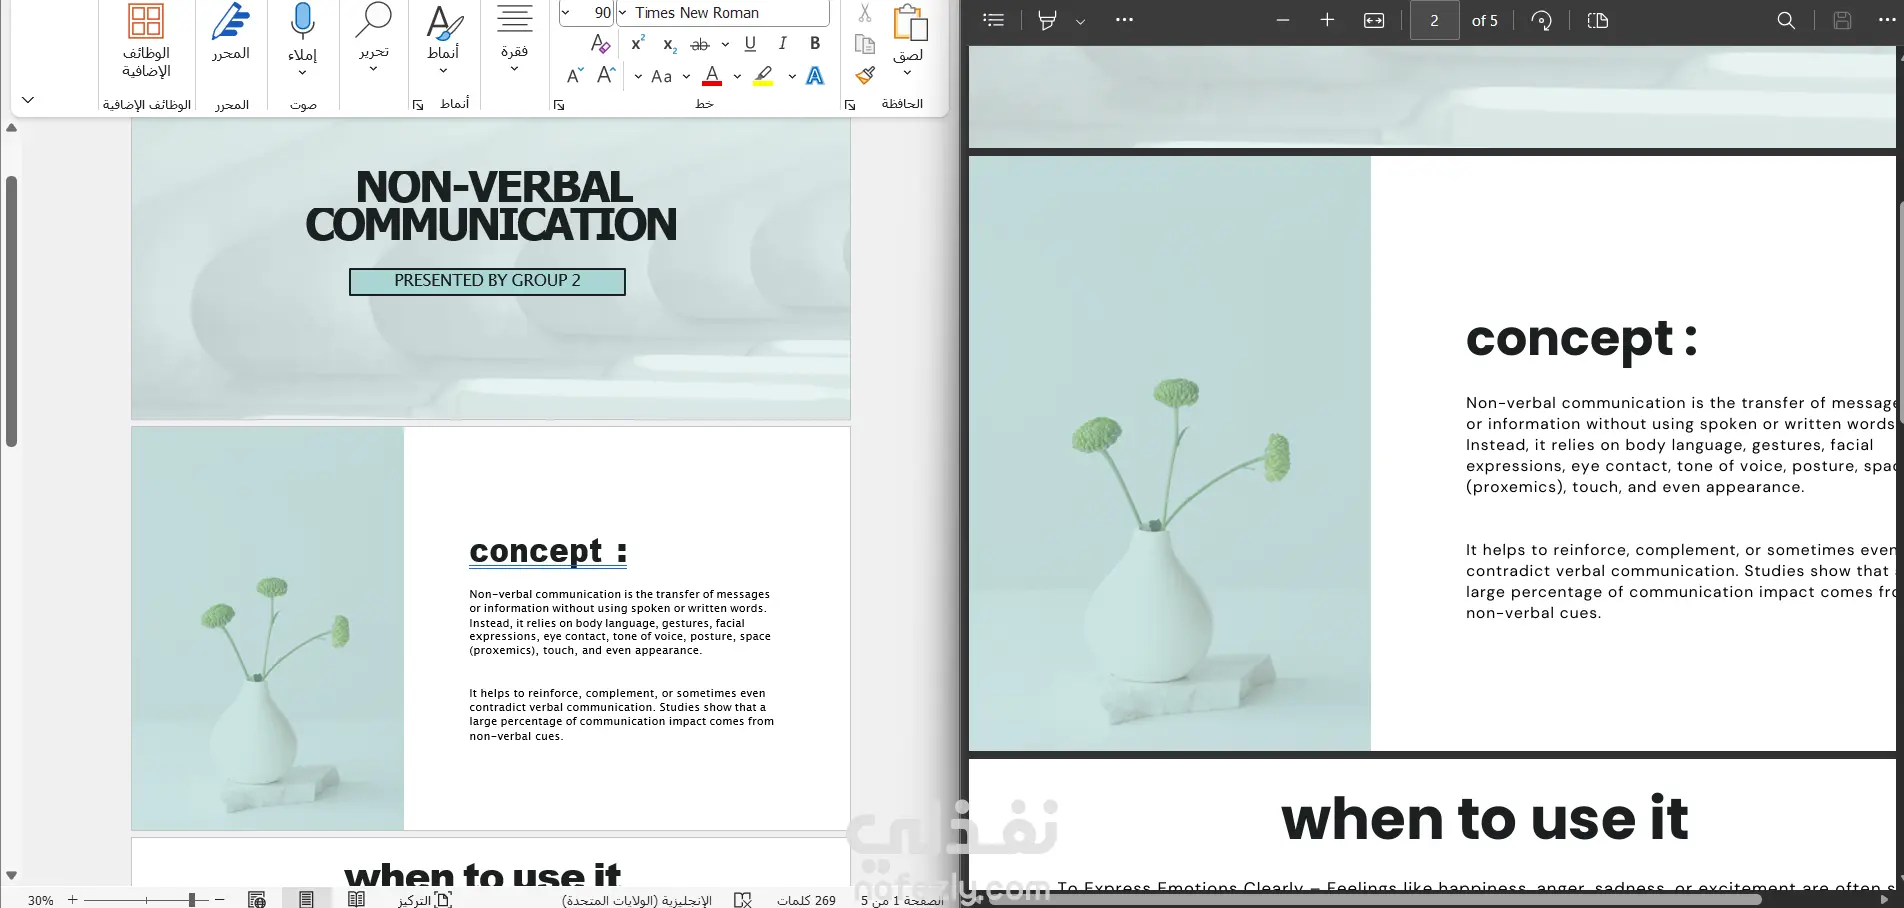The width and height of the screenshot is (1904, 908).
Task: Clear all formatting with the eraser icon
Action: pyautogui.click(x=600, y=44)
